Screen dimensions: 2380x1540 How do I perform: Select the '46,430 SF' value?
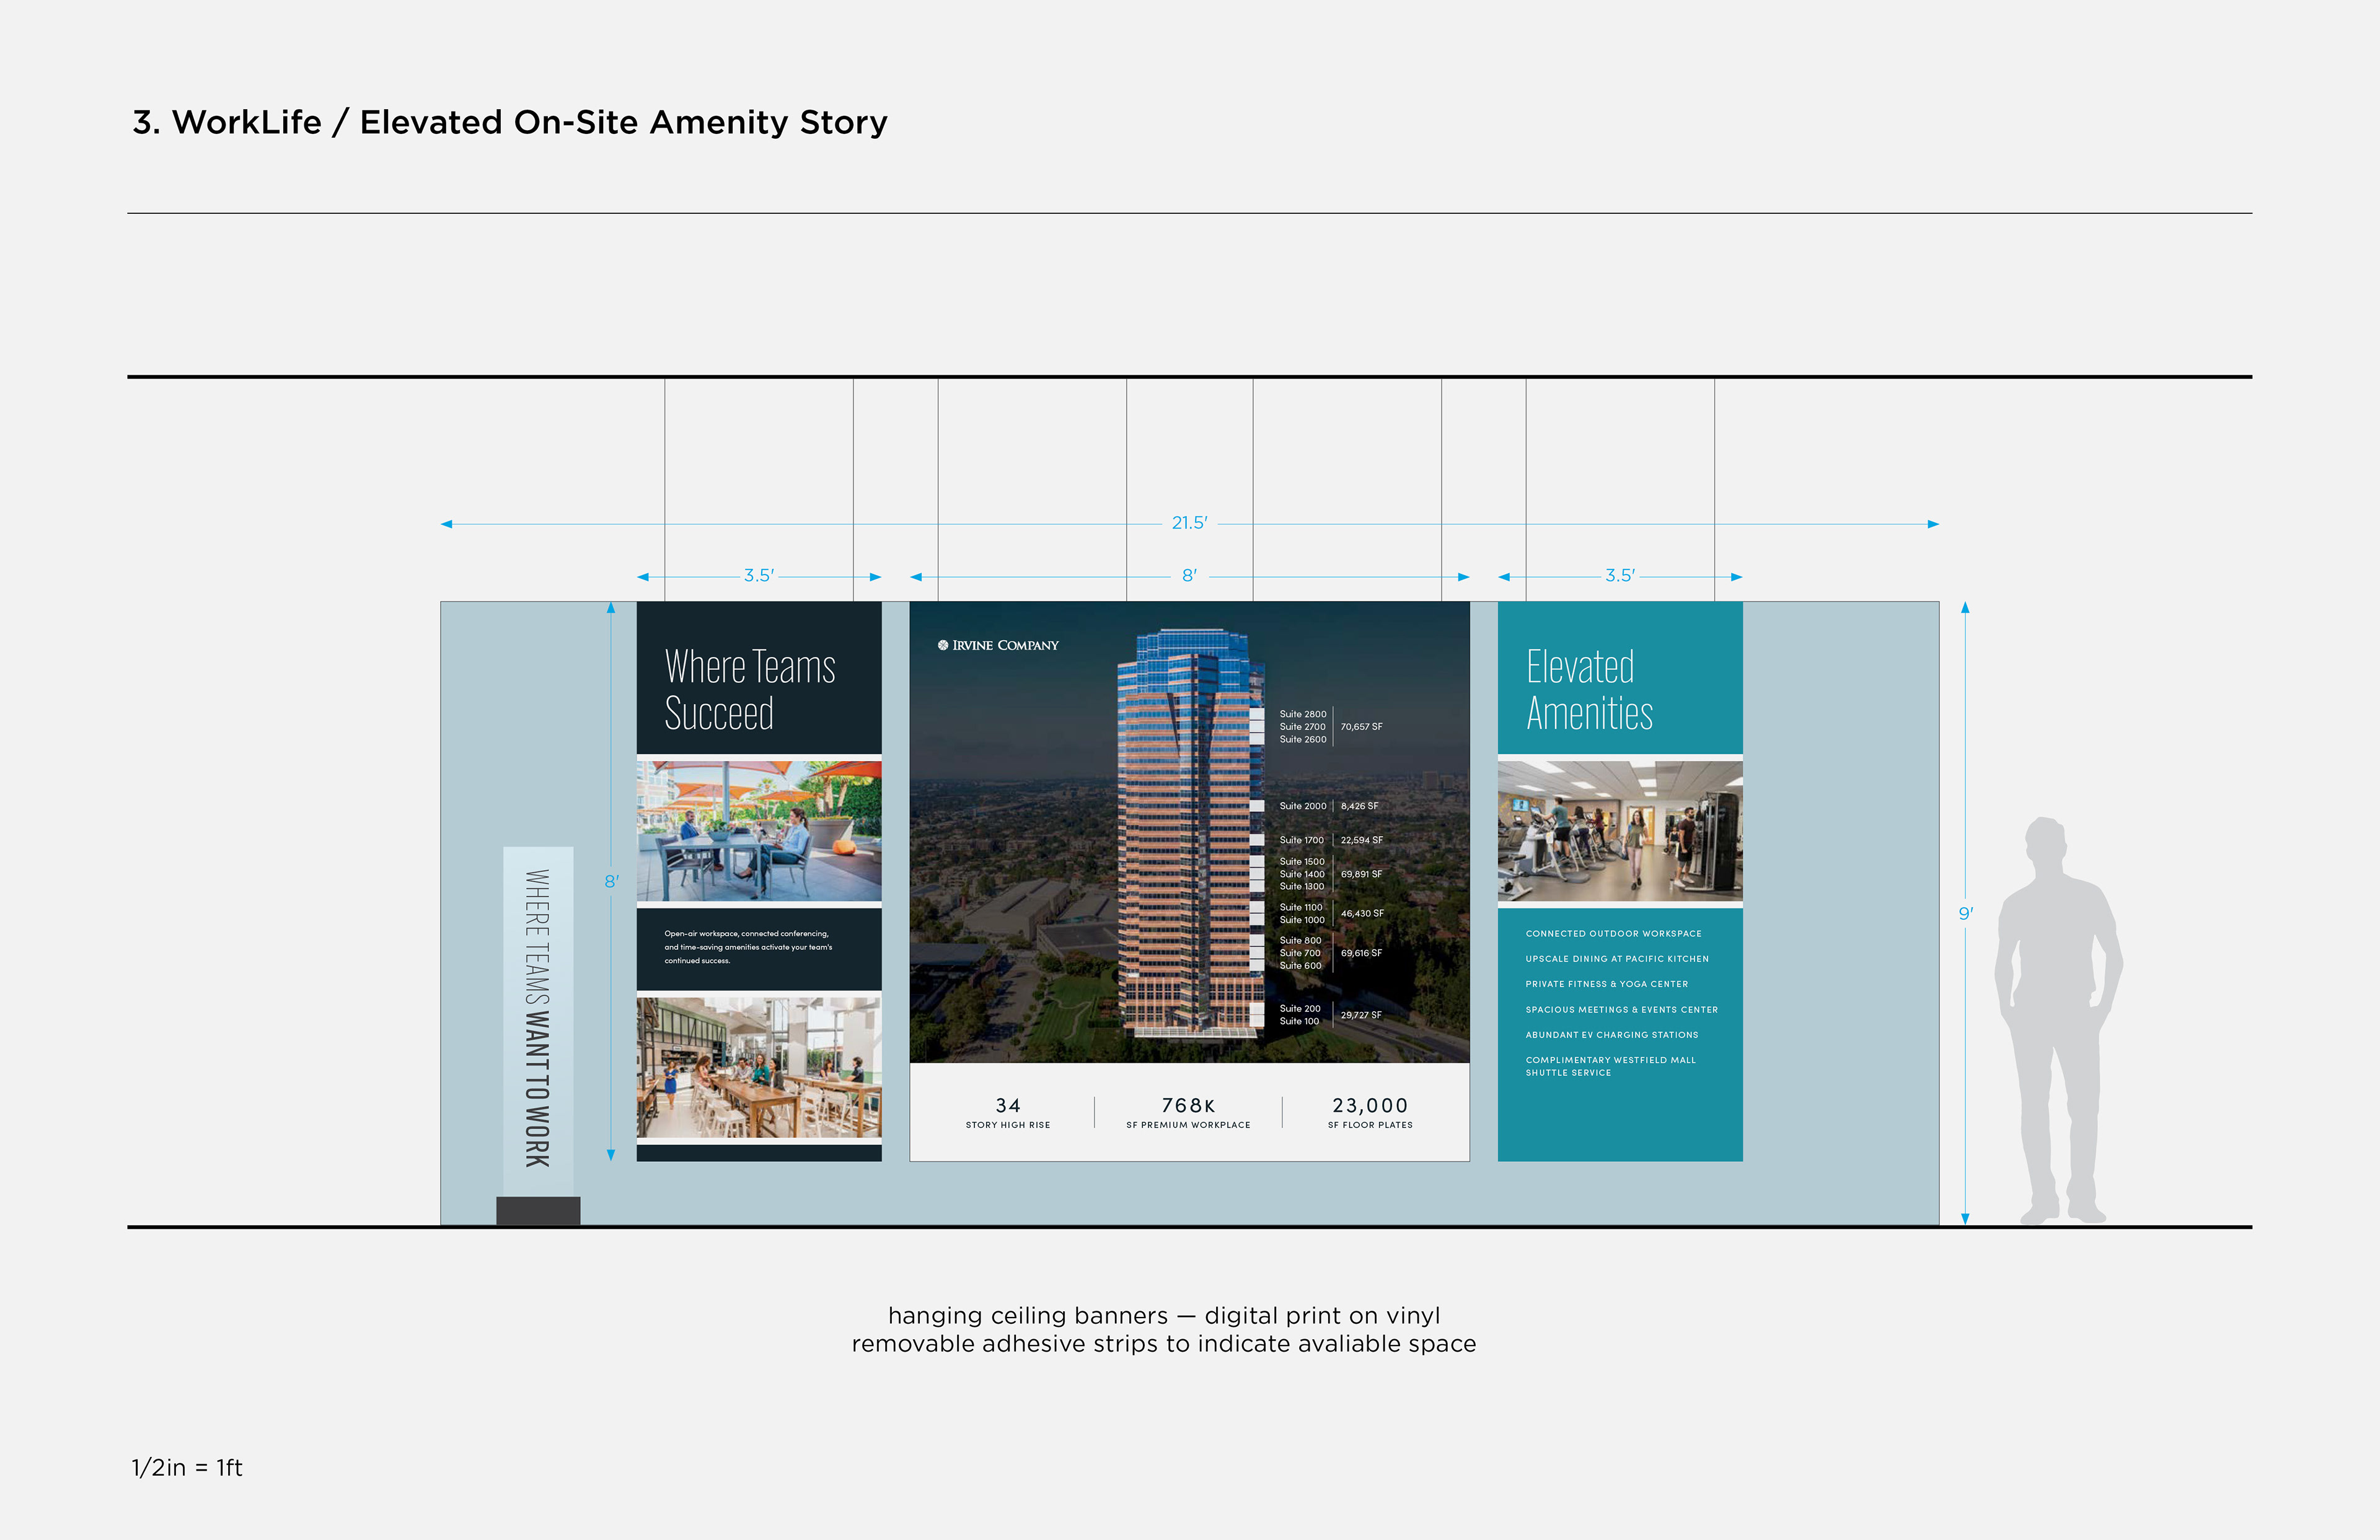point(1363,913)
